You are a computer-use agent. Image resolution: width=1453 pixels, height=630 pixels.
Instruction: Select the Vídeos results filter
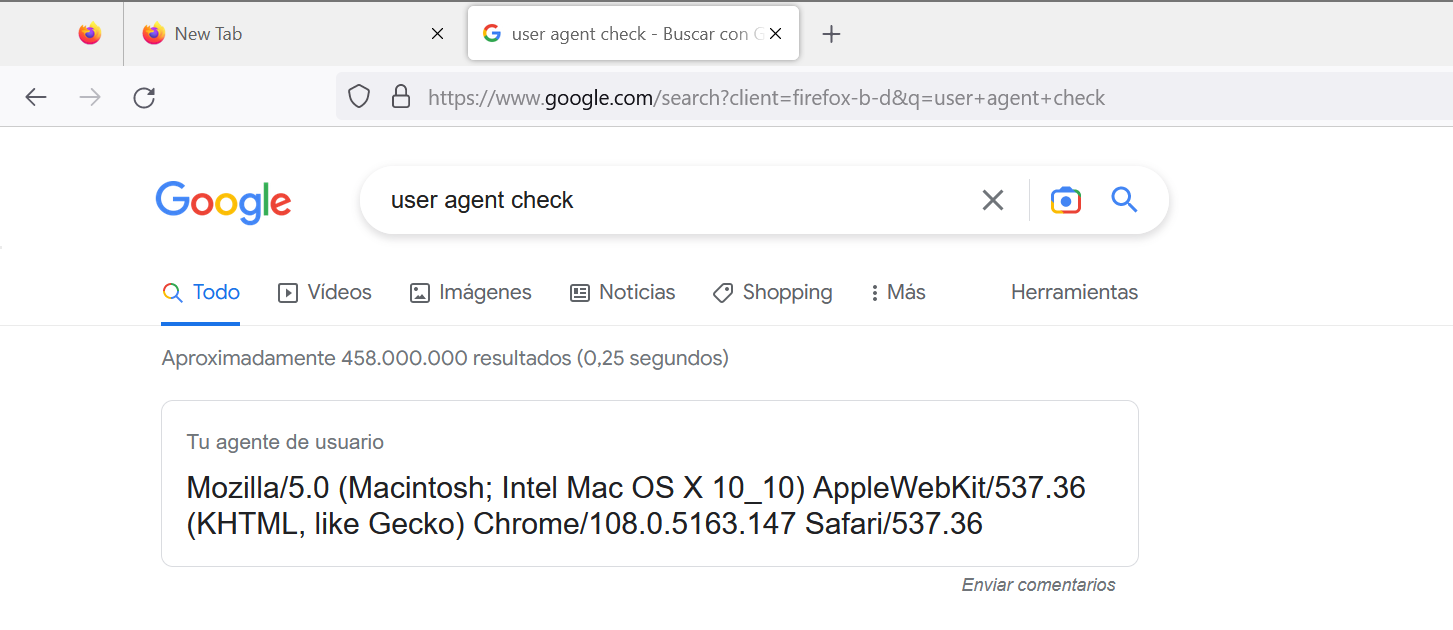[x=325, y=292]
